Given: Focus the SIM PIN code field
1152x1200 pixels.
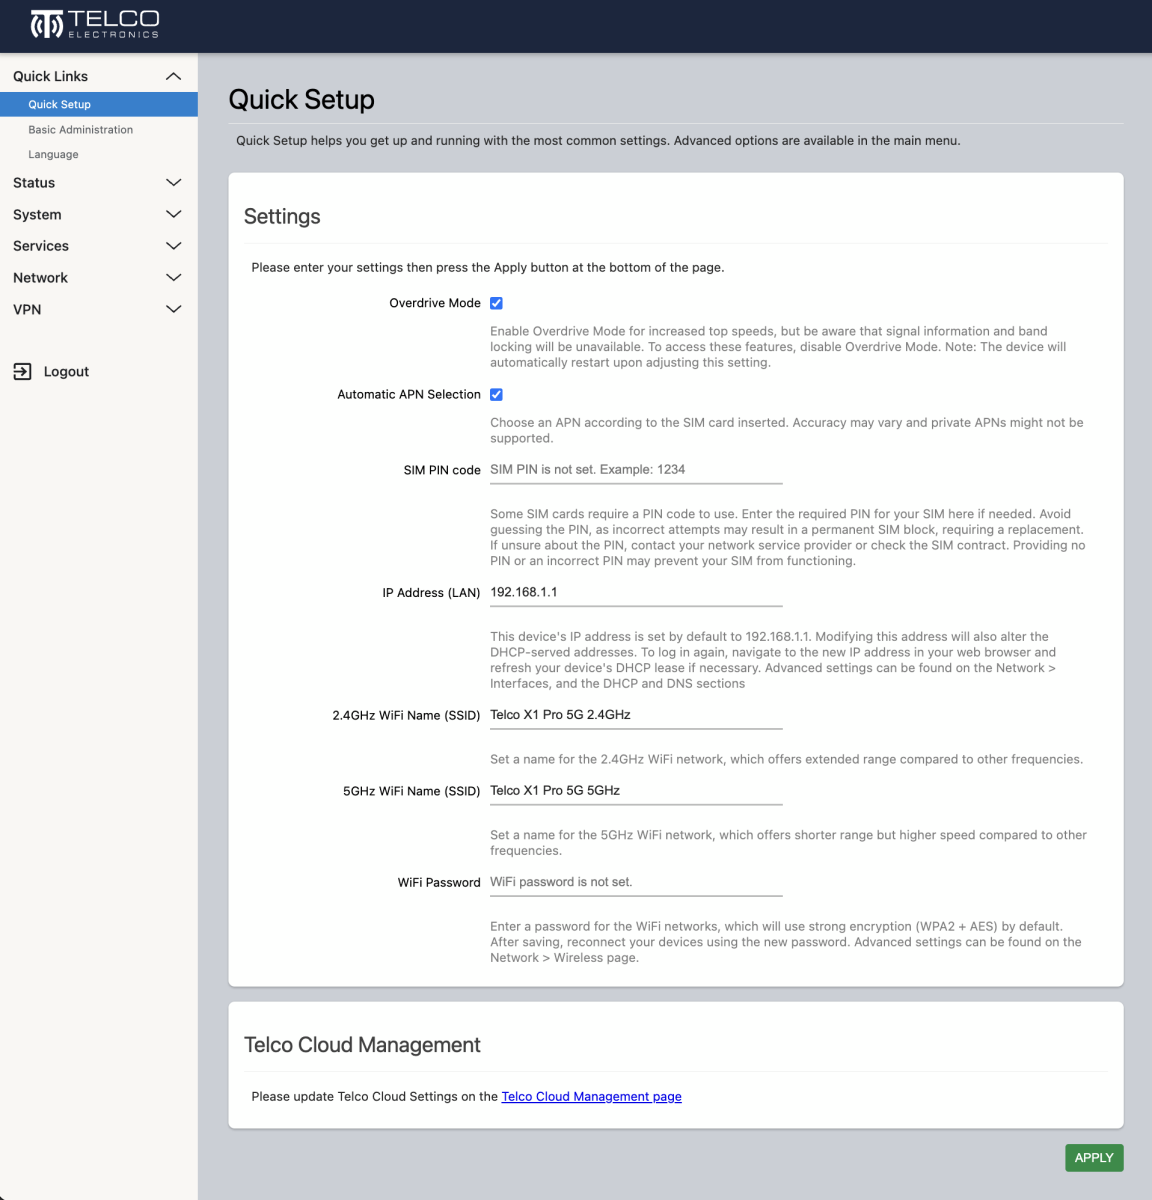Looking at the screenshot, I should click(636, 470).
